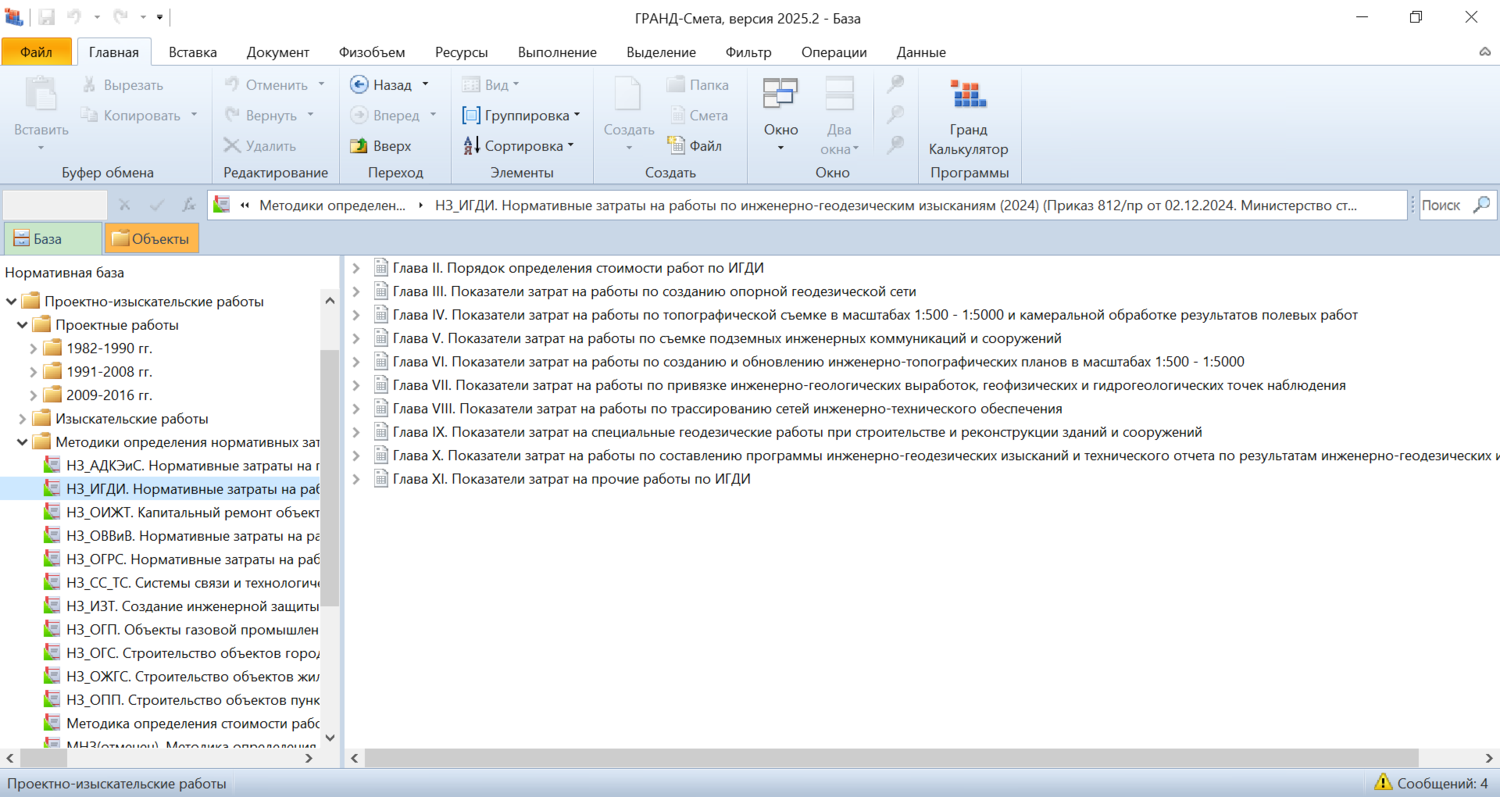Image resolution: width=1500 pixels, height=797 pixels.
Task: Open the Окно window layout icon
Action: click(780, 94)
